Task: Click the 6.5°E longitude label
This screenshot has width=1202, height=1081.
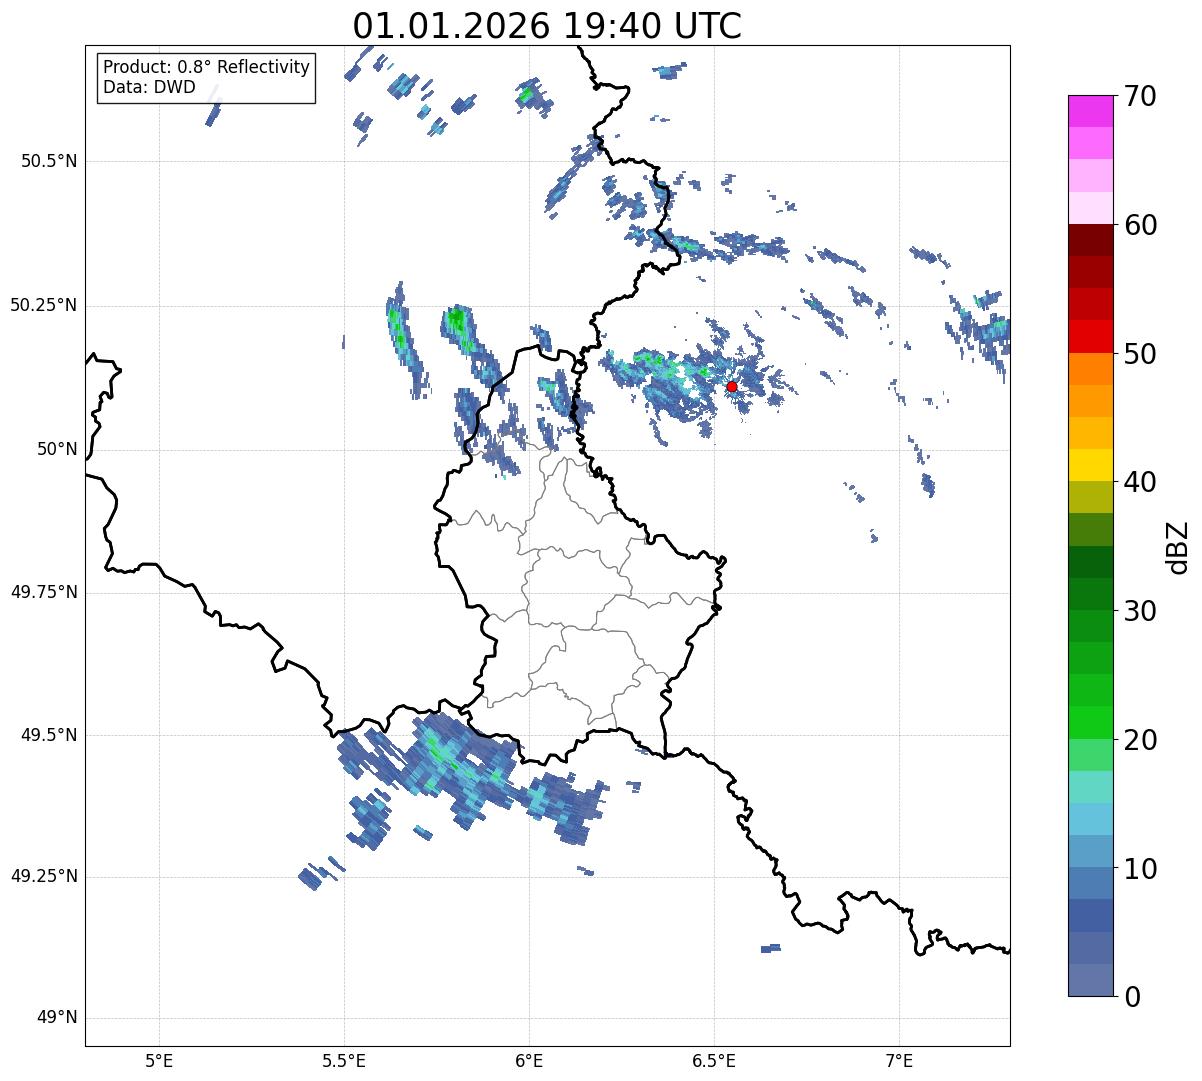Action: click(x=714, y=1061)
